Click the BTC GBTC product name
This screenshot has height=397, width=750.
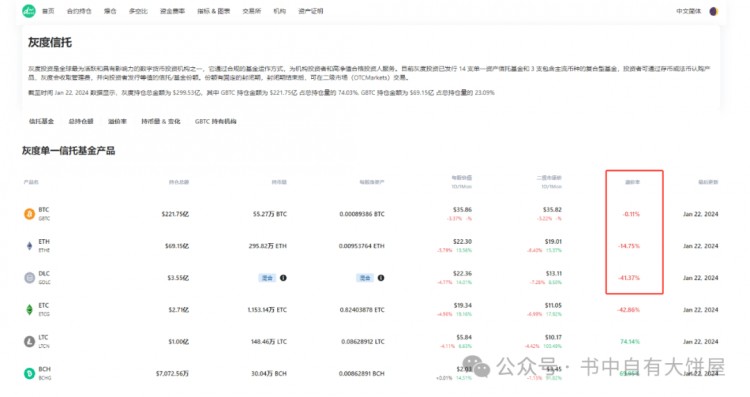(44, 214)
